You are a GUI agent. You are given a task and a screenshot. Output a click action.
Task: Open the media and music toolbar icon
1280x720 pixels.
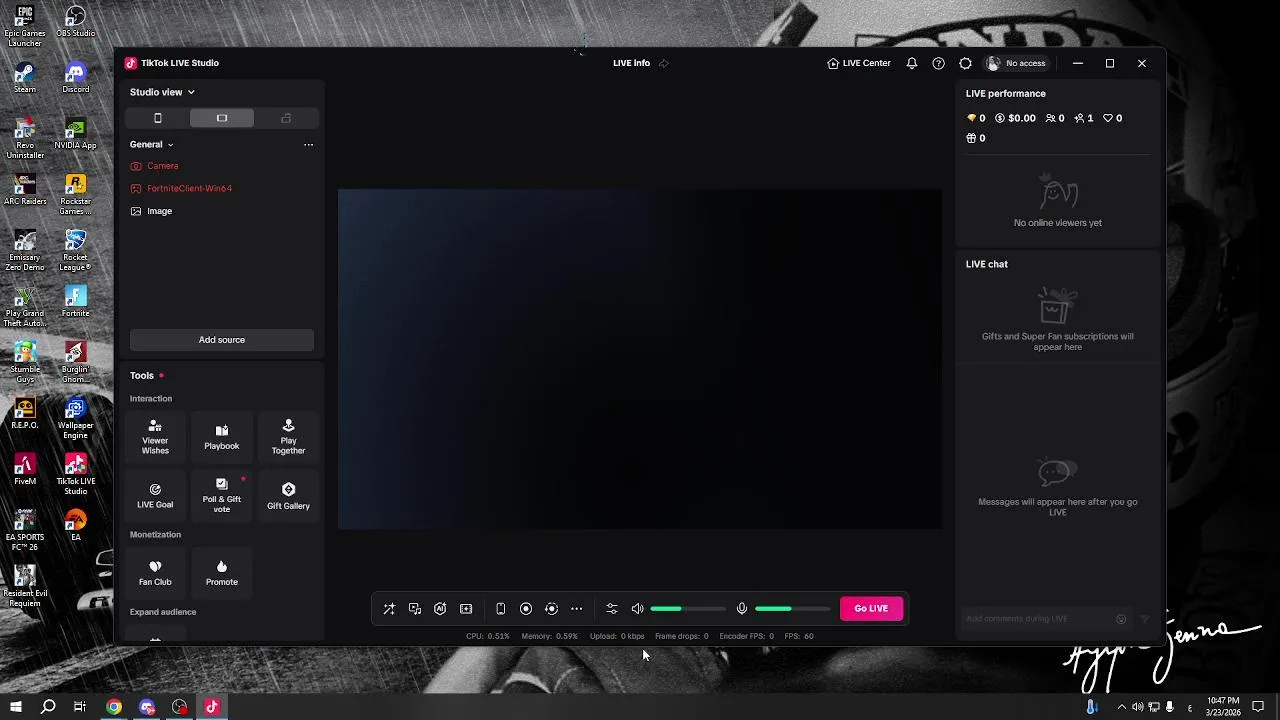point(415,609)
